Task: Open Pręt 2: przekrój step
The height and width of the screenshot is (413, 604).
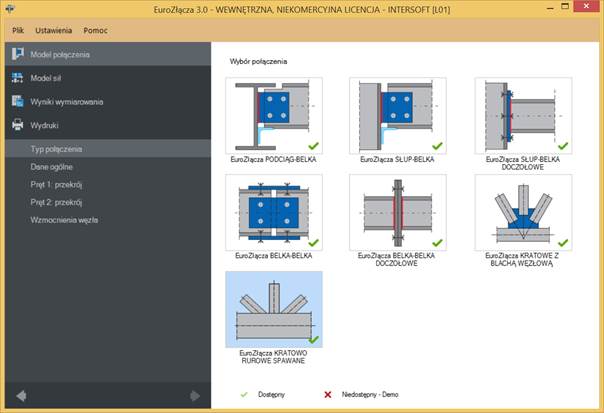Action: coord(108,202)
